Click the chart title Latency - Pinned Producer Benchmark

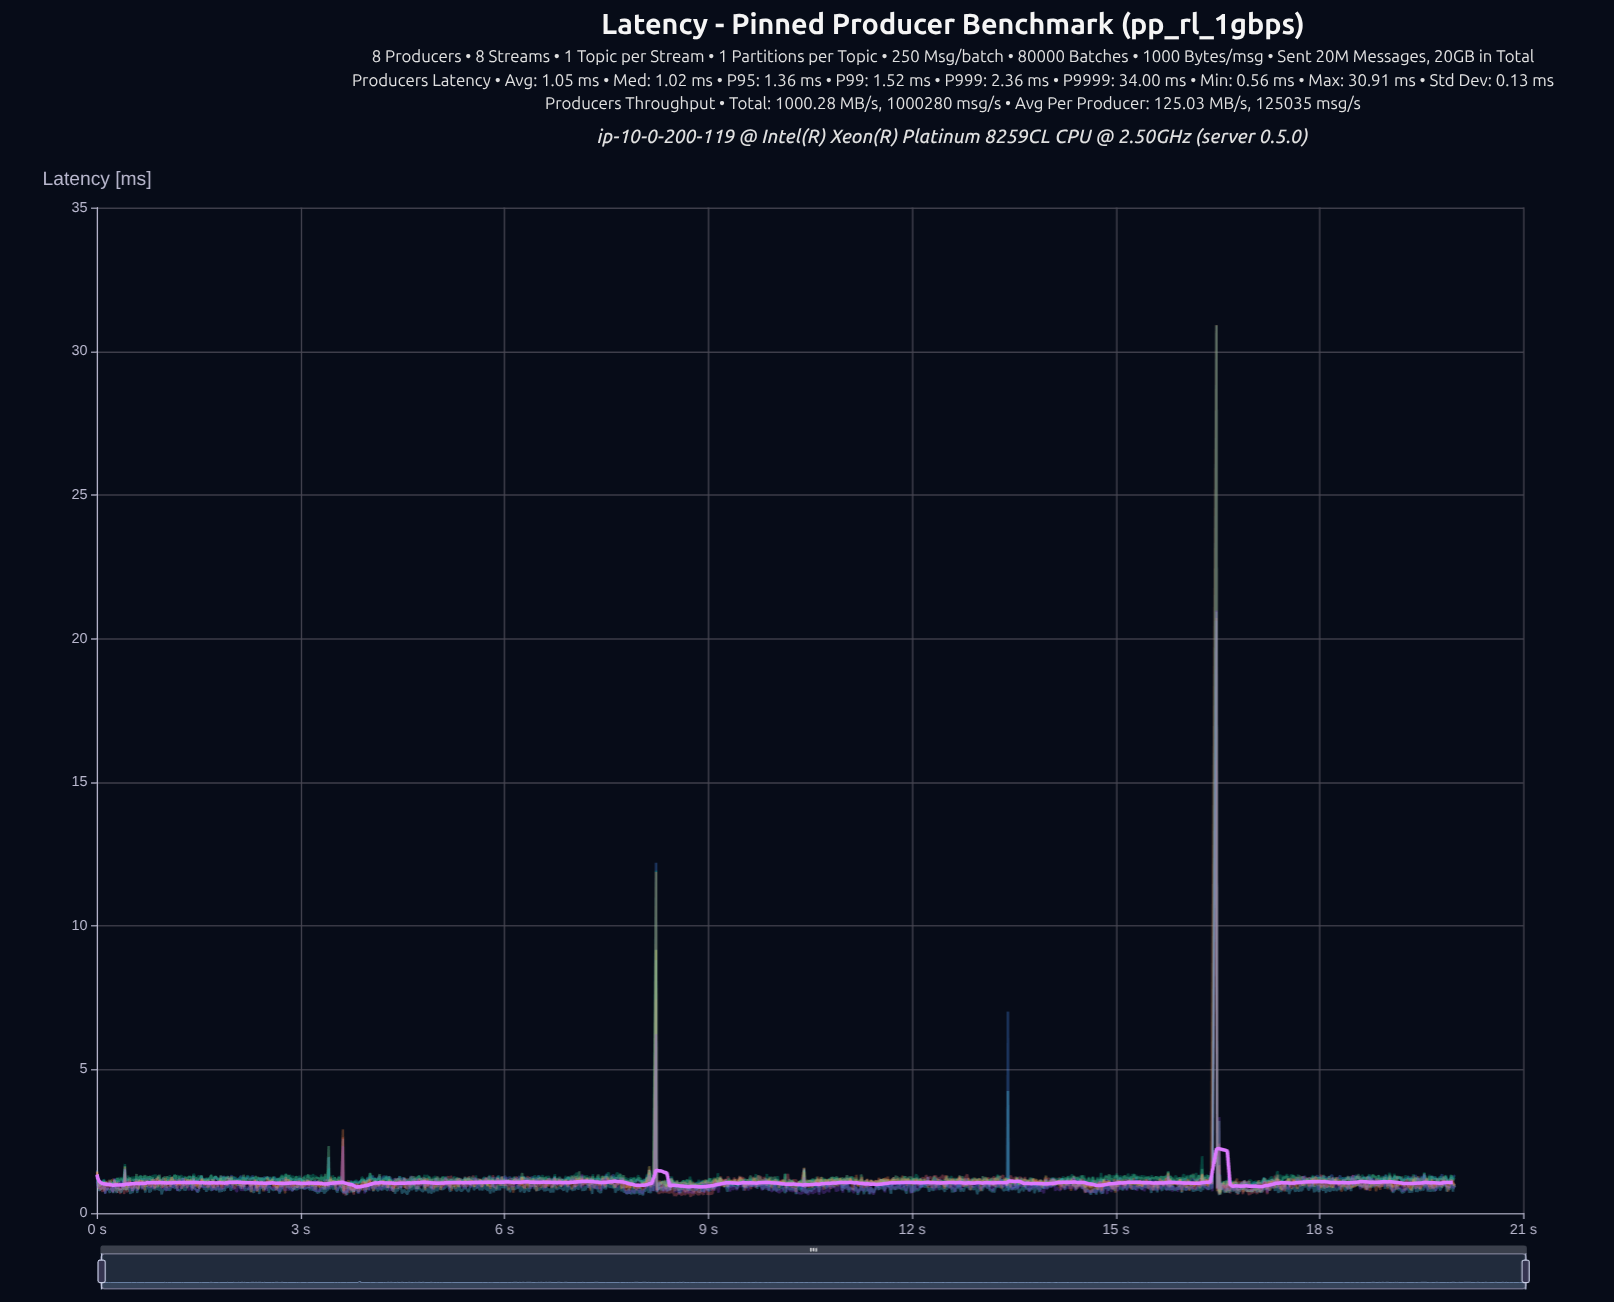coord(952,24)
